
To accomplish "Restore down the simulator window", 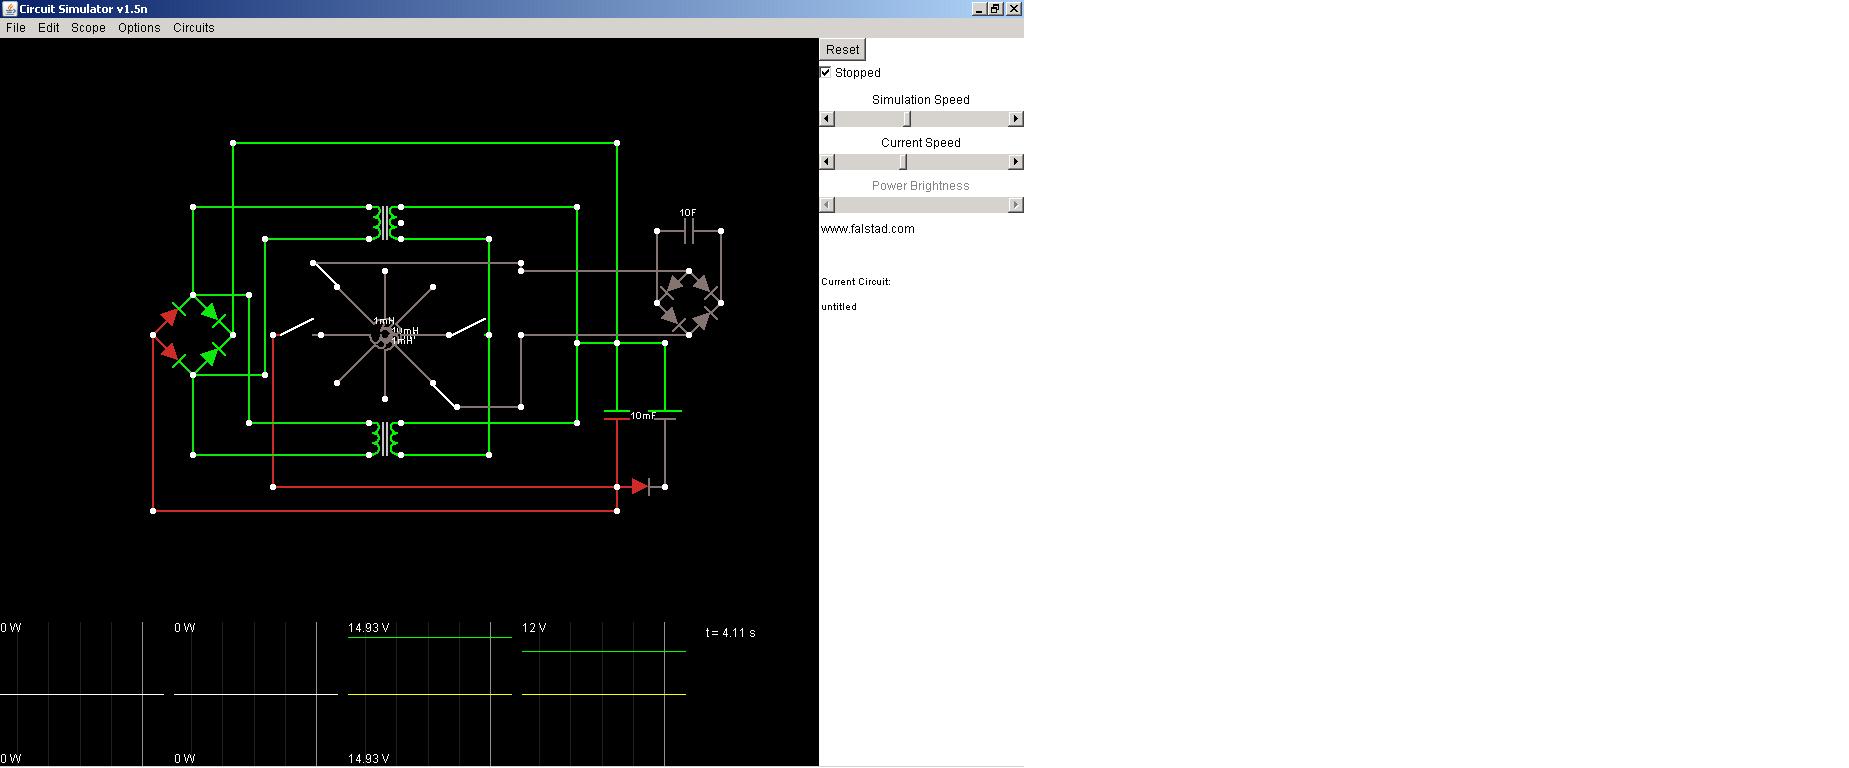I will tap(996, 8).
